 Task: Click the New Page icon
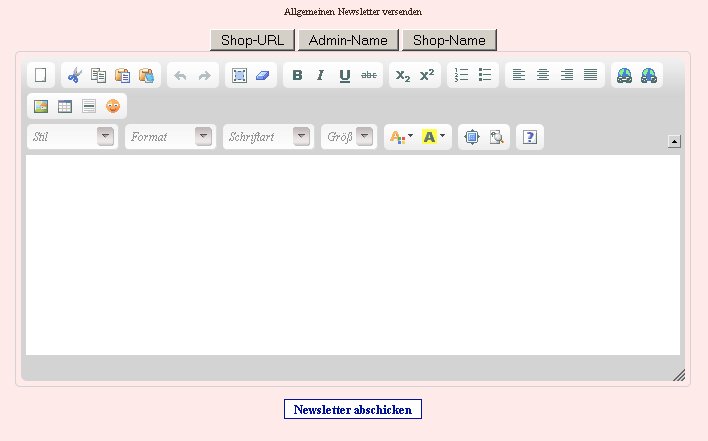(x=41, y=75)
